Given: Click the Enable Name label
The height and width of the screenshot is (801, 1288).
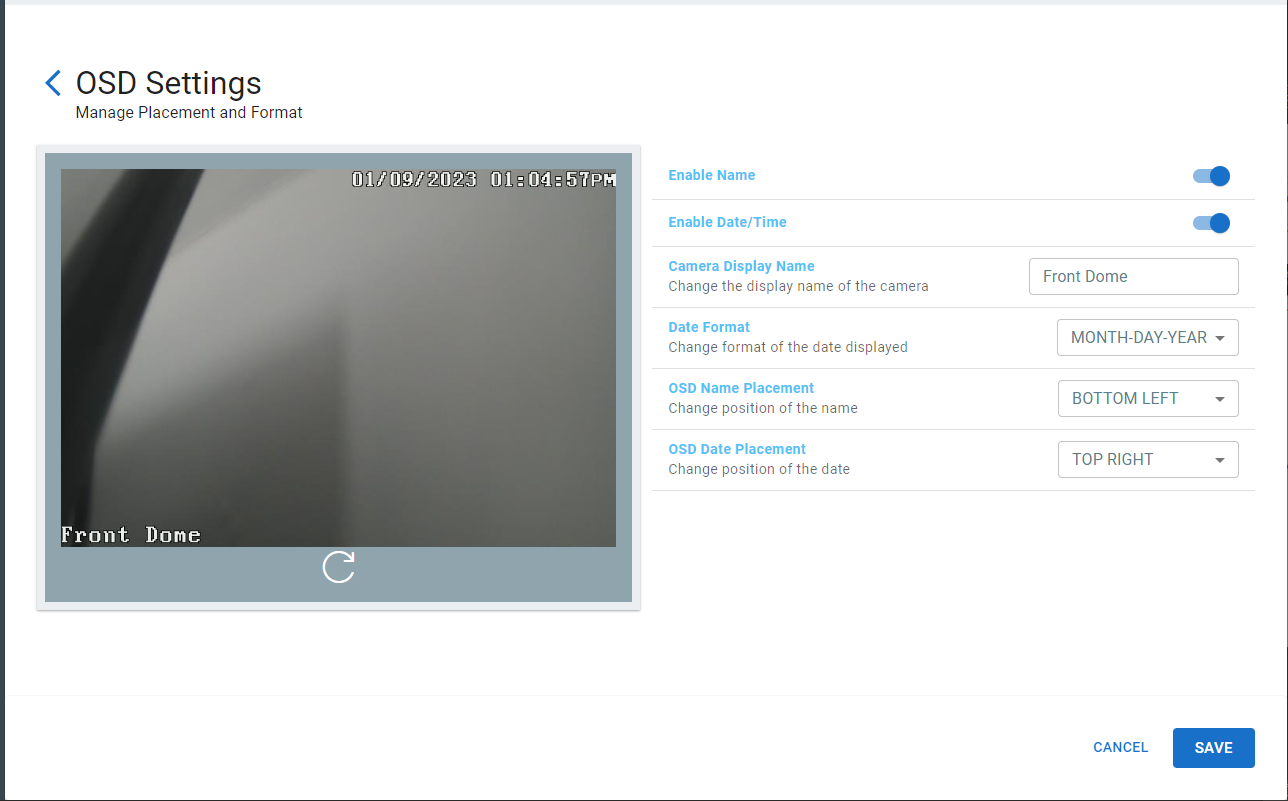Looking at the screenshot, I should coord(711,175).
